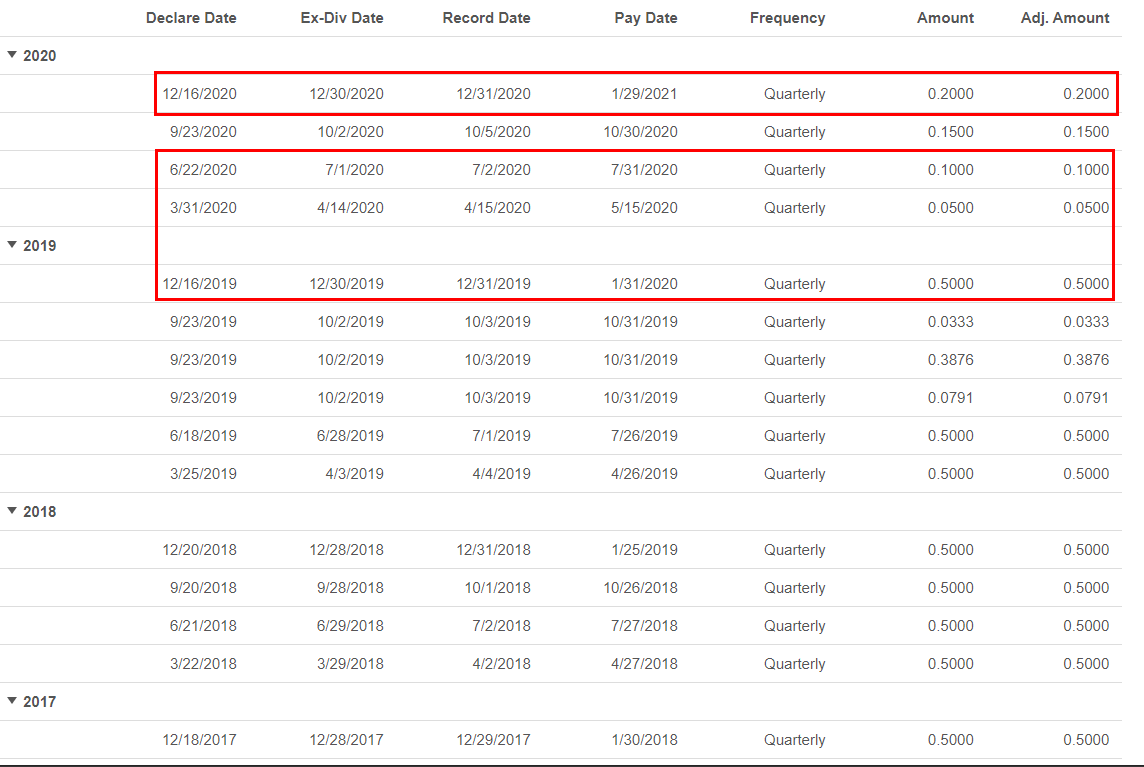The width and height of the screenshot is (1144, 767).
Task: Click pay date 7/31/2020
Action: click(644, 169)
